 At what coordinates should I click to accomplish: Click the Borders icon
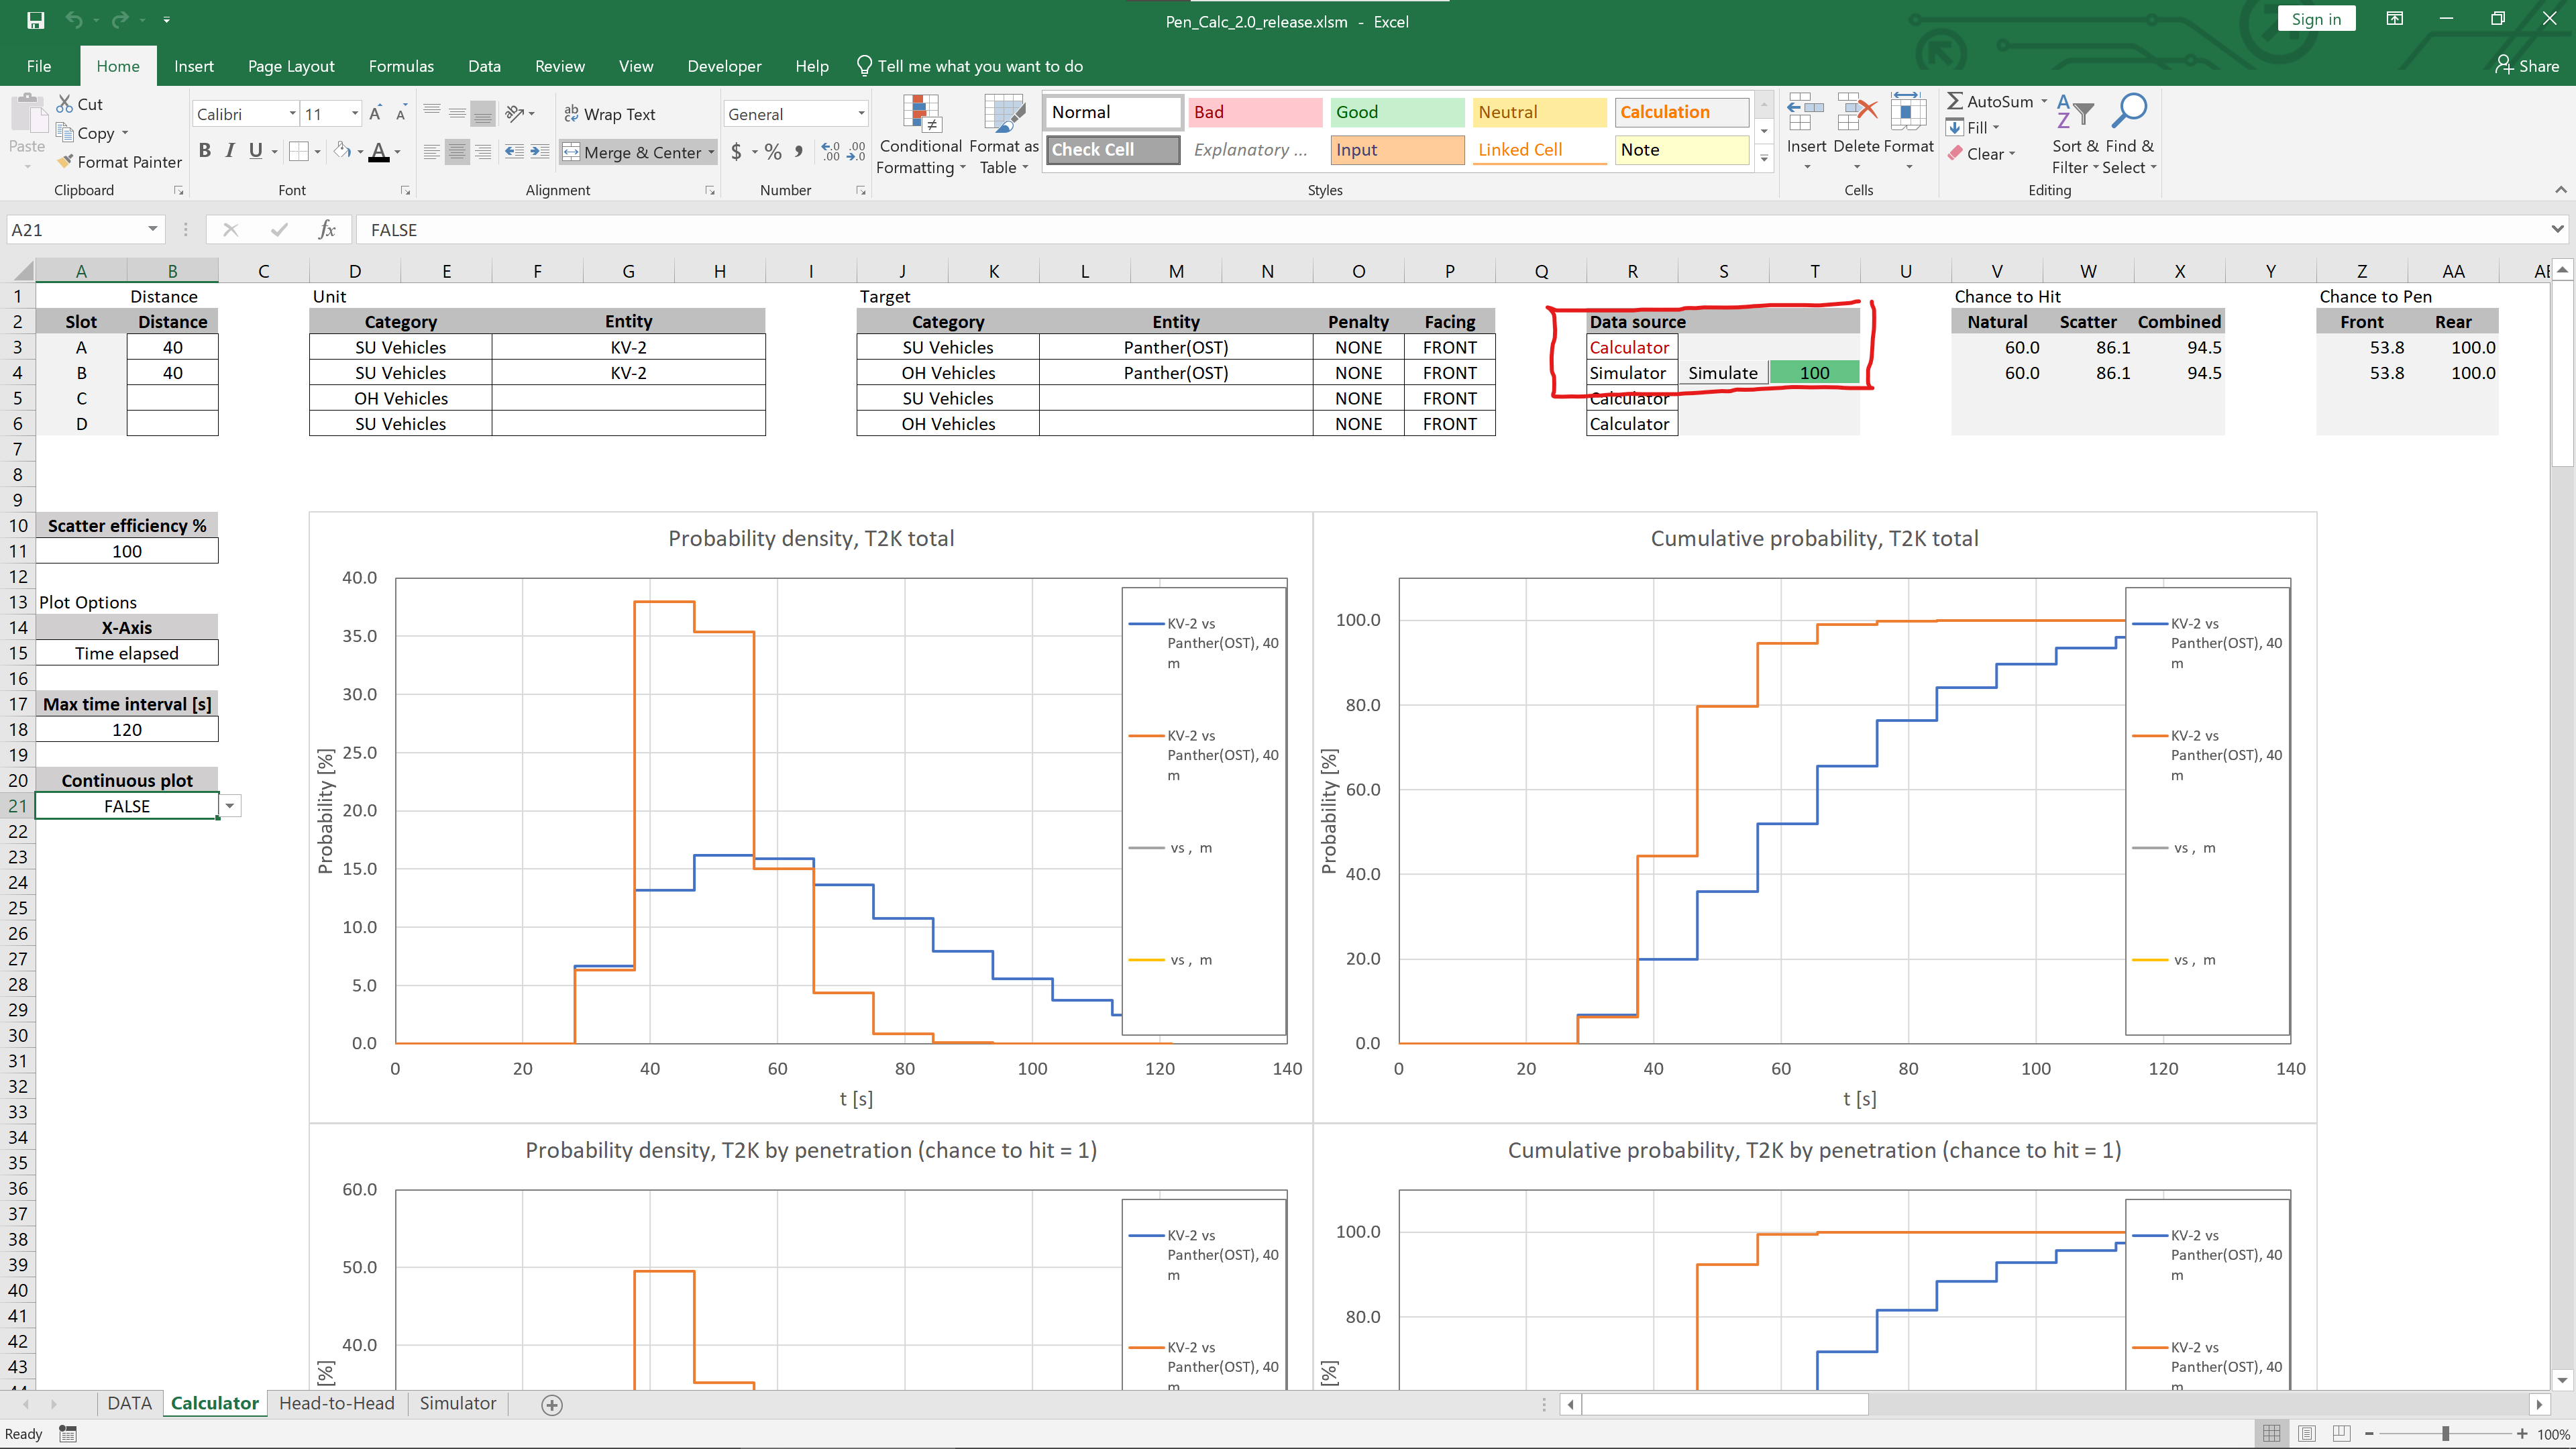298,151
